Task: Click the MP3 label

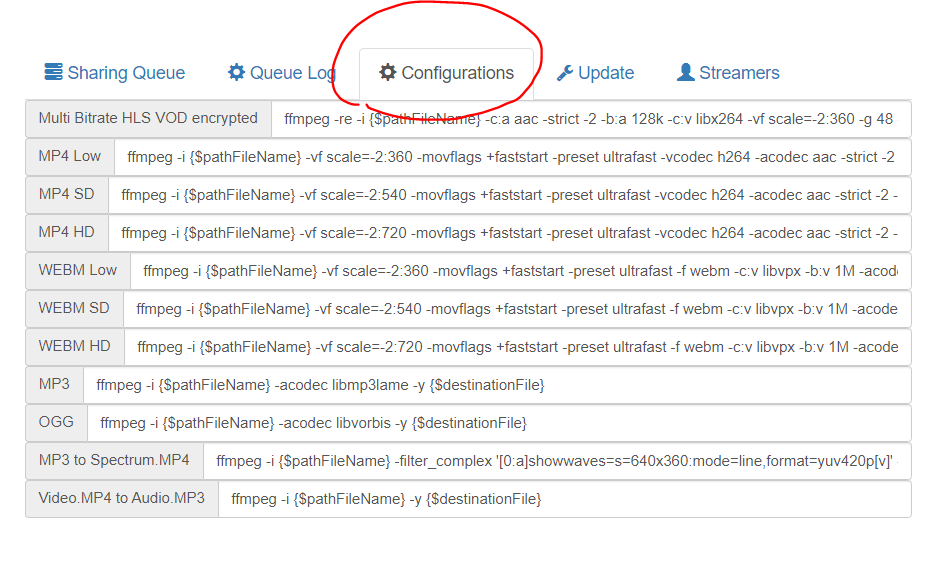Action: pyautogui.click(x=54, y=385)
